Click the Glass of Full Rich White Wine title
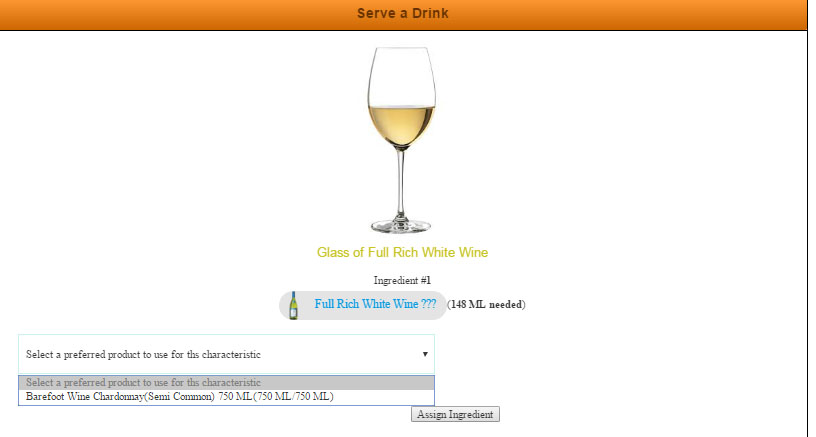Image resolution: width=816 pixels, height=437 pixels. pyautogui.click(x=402, y=252)
